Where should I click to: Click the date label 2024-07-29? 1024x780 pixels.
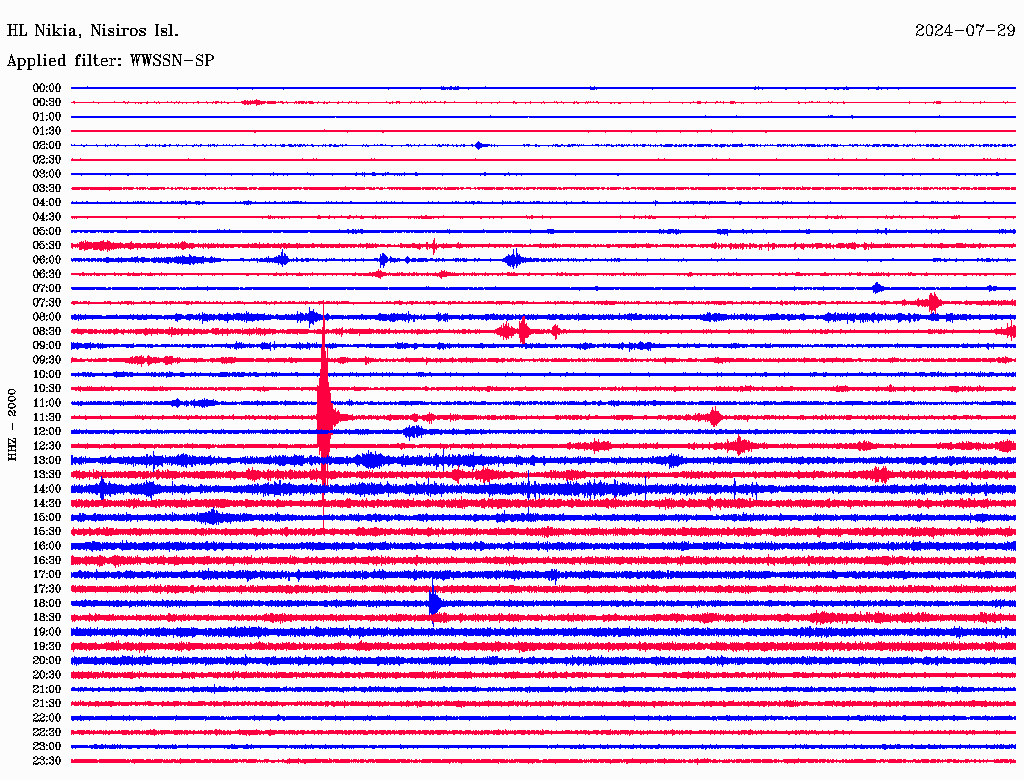coord(965,31)
